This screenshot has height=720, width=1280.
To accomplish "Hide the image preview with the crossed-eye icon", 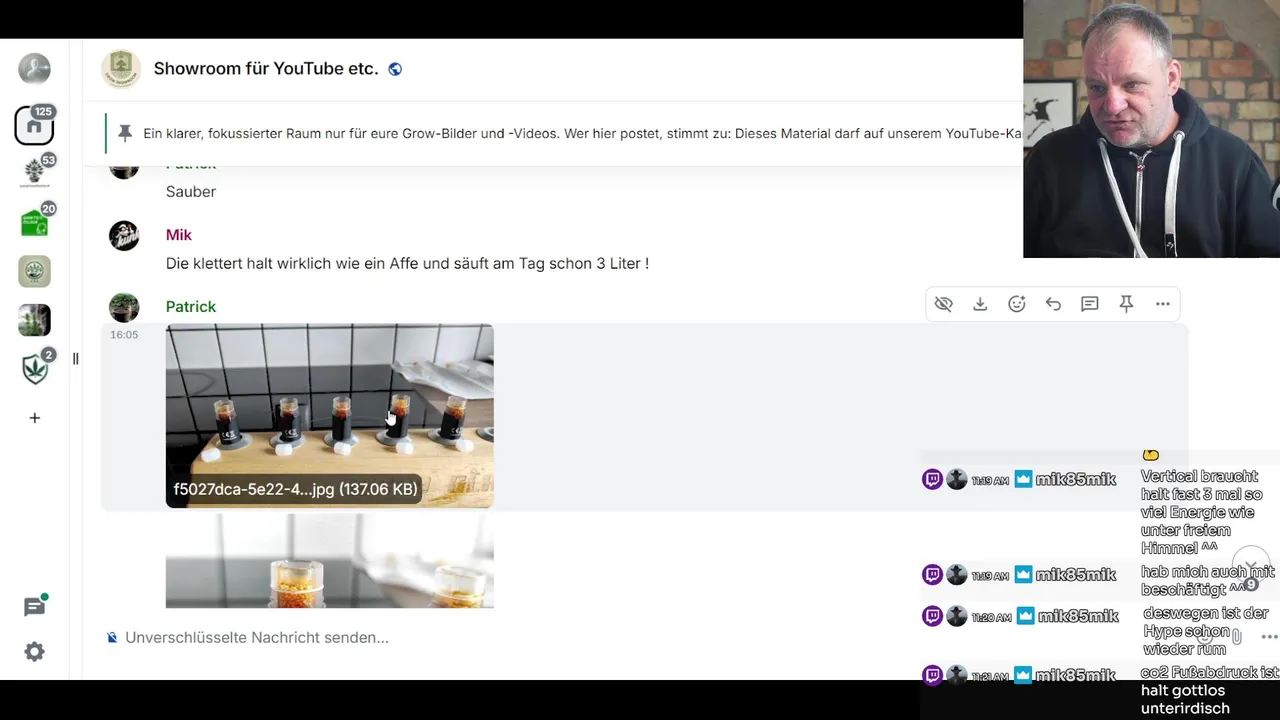I will click(x=943, y=304).
